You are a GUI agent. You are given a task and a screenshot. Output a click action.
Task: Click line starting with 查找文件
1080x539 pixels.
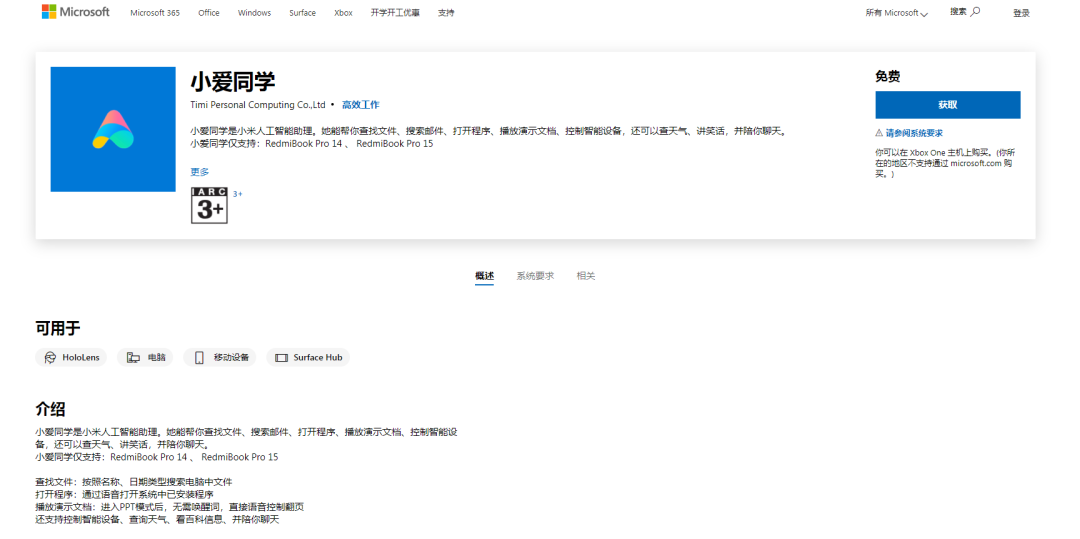134,482
